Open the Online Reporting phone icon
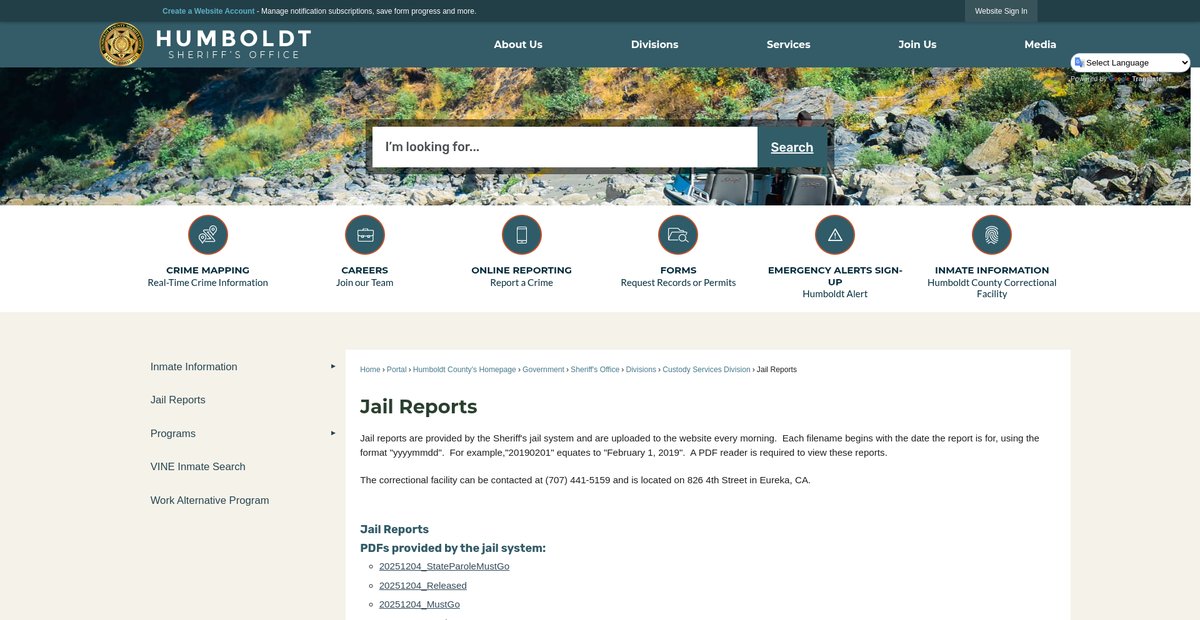Viewport: 1200px width, 620px height. point(521,235)
